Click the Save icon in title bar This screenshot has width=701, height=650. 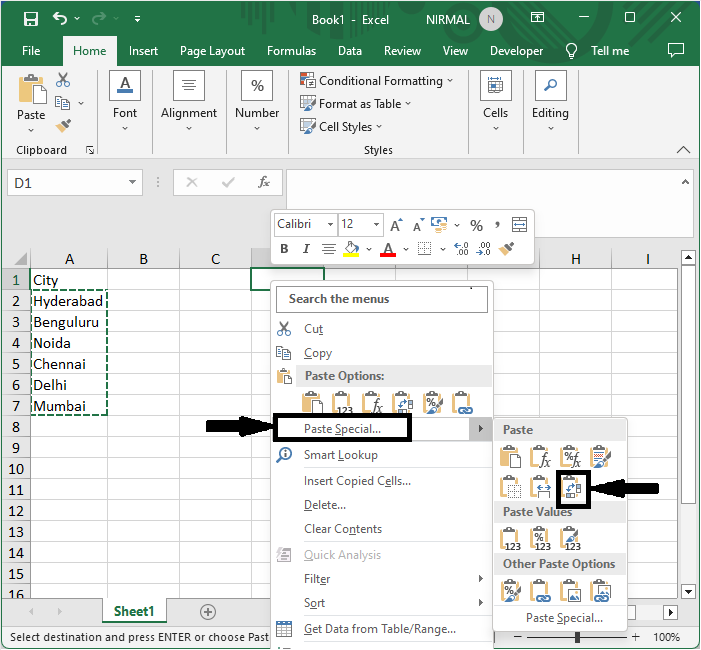pos(31,19)
